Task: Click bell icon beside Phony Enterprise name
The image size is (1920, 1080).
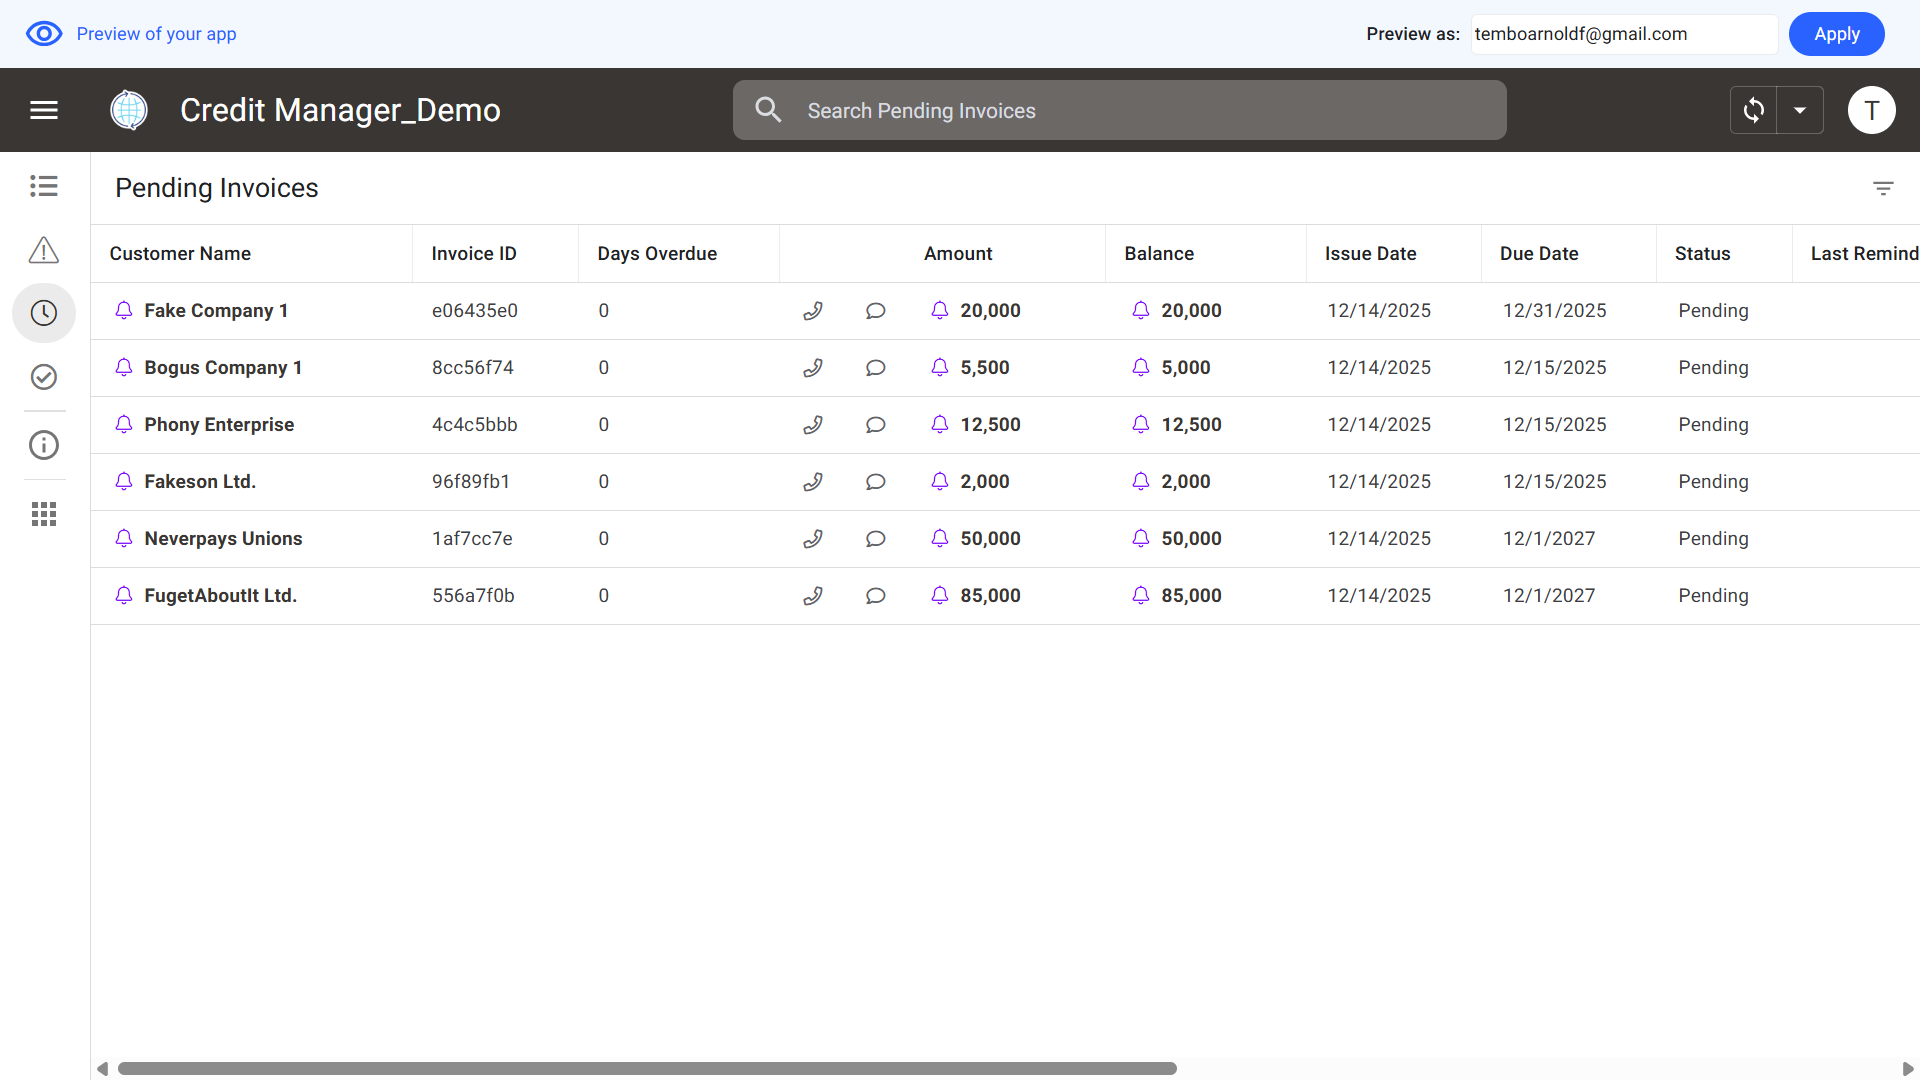Action: pos(124,424)
